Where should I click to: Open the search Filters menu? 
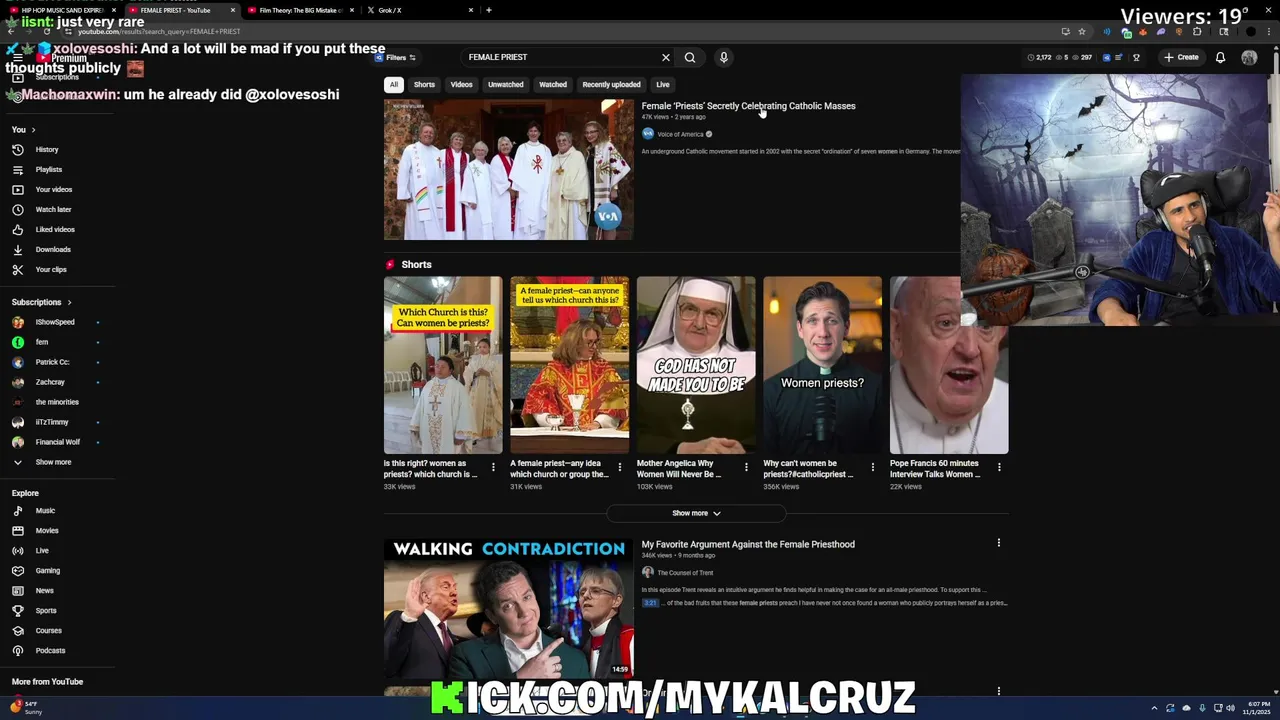tap(396, 58)
